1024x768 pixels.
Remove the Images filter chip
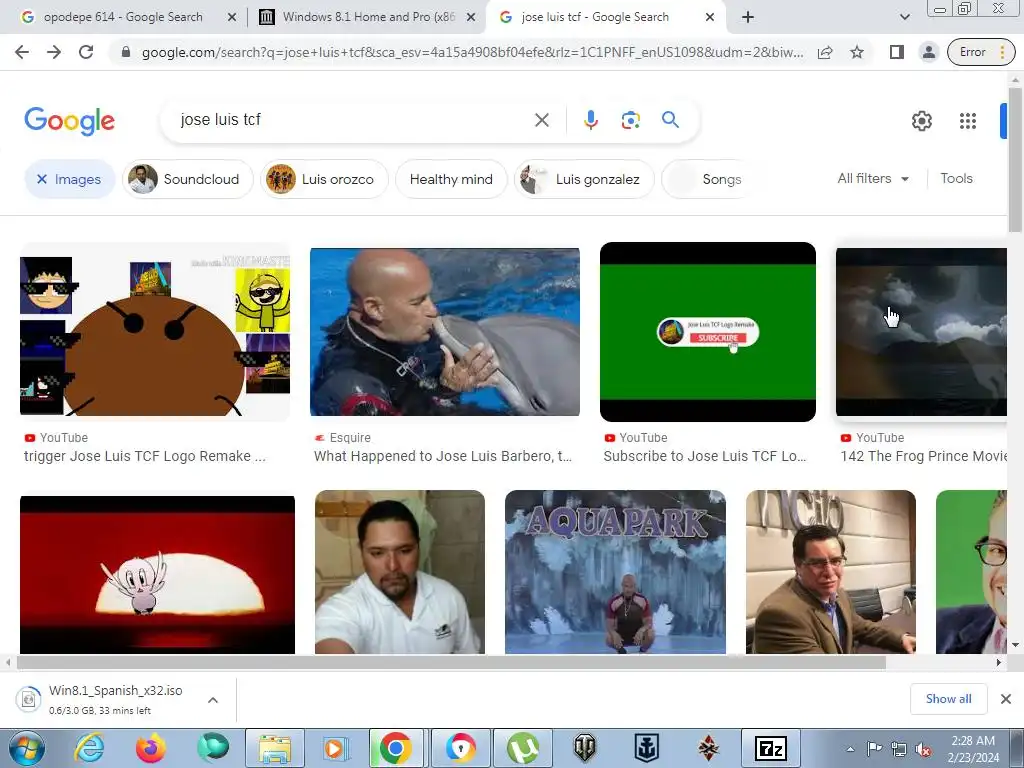click(x=70, y=179)
